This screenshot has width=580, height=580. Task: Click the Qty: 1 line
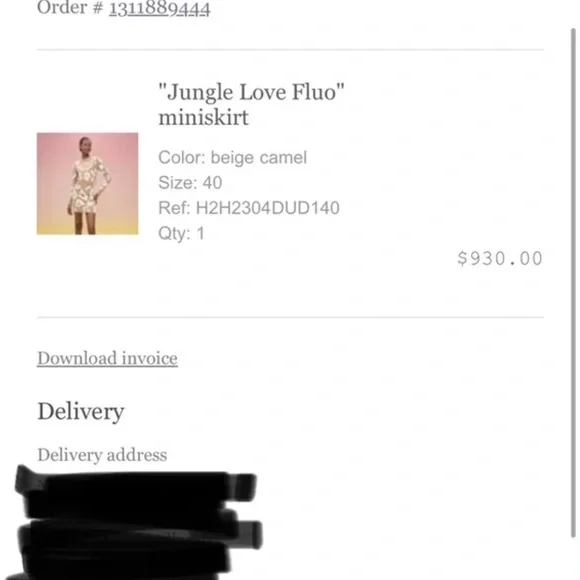point(181,233)
